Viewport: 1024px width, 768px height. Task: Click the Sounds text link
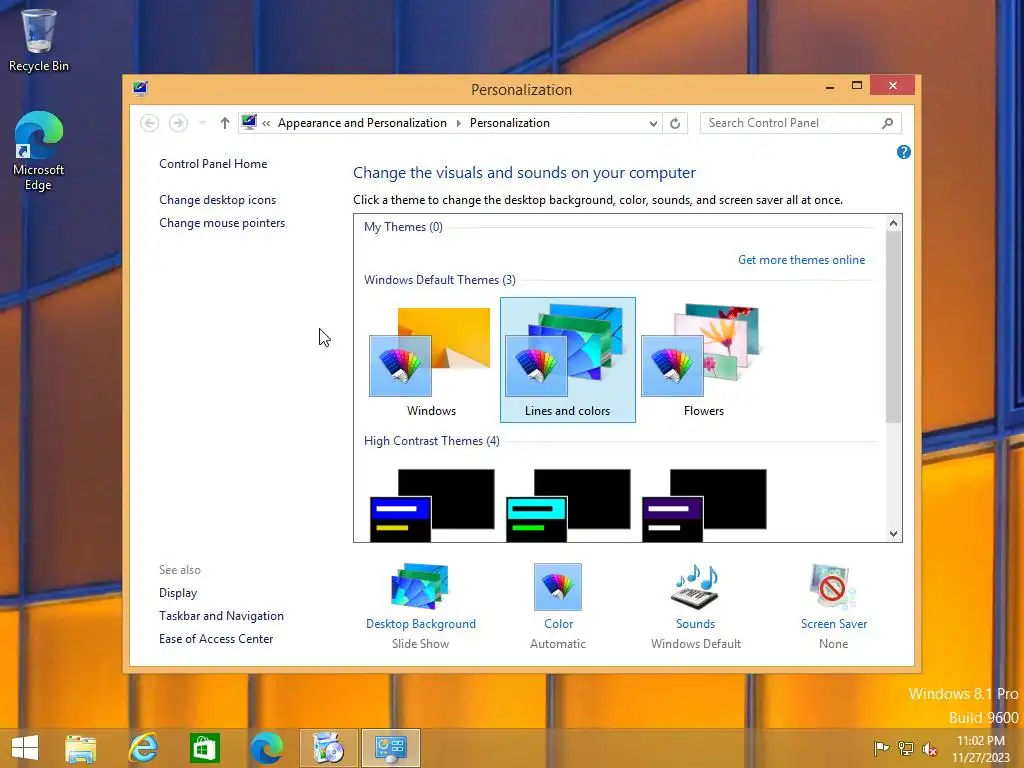(696, 624)
